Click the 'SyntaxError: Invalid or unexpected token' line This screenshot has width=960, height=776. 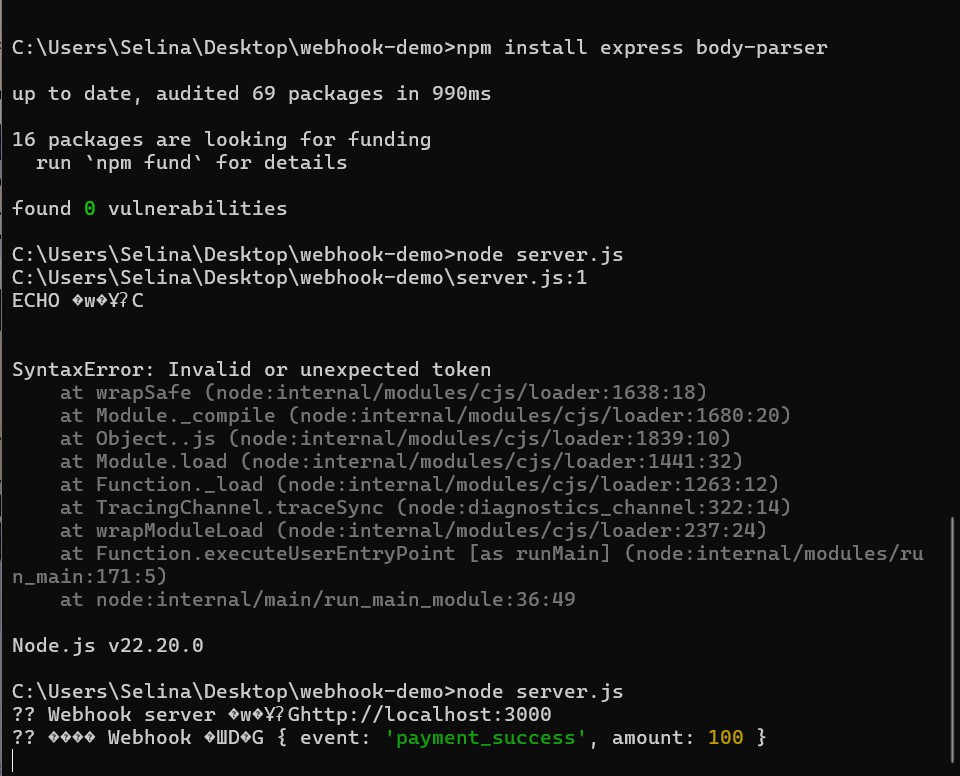(x=251, y=370)
